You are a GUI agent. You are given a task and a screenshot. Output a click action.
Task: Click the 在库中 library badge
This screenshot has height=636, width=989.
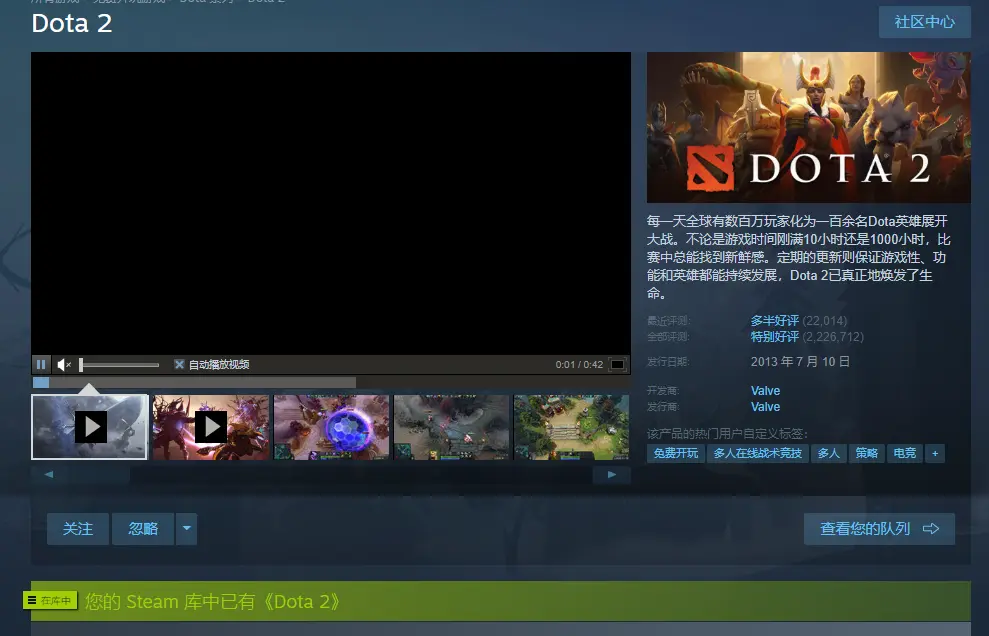[50, 601]
